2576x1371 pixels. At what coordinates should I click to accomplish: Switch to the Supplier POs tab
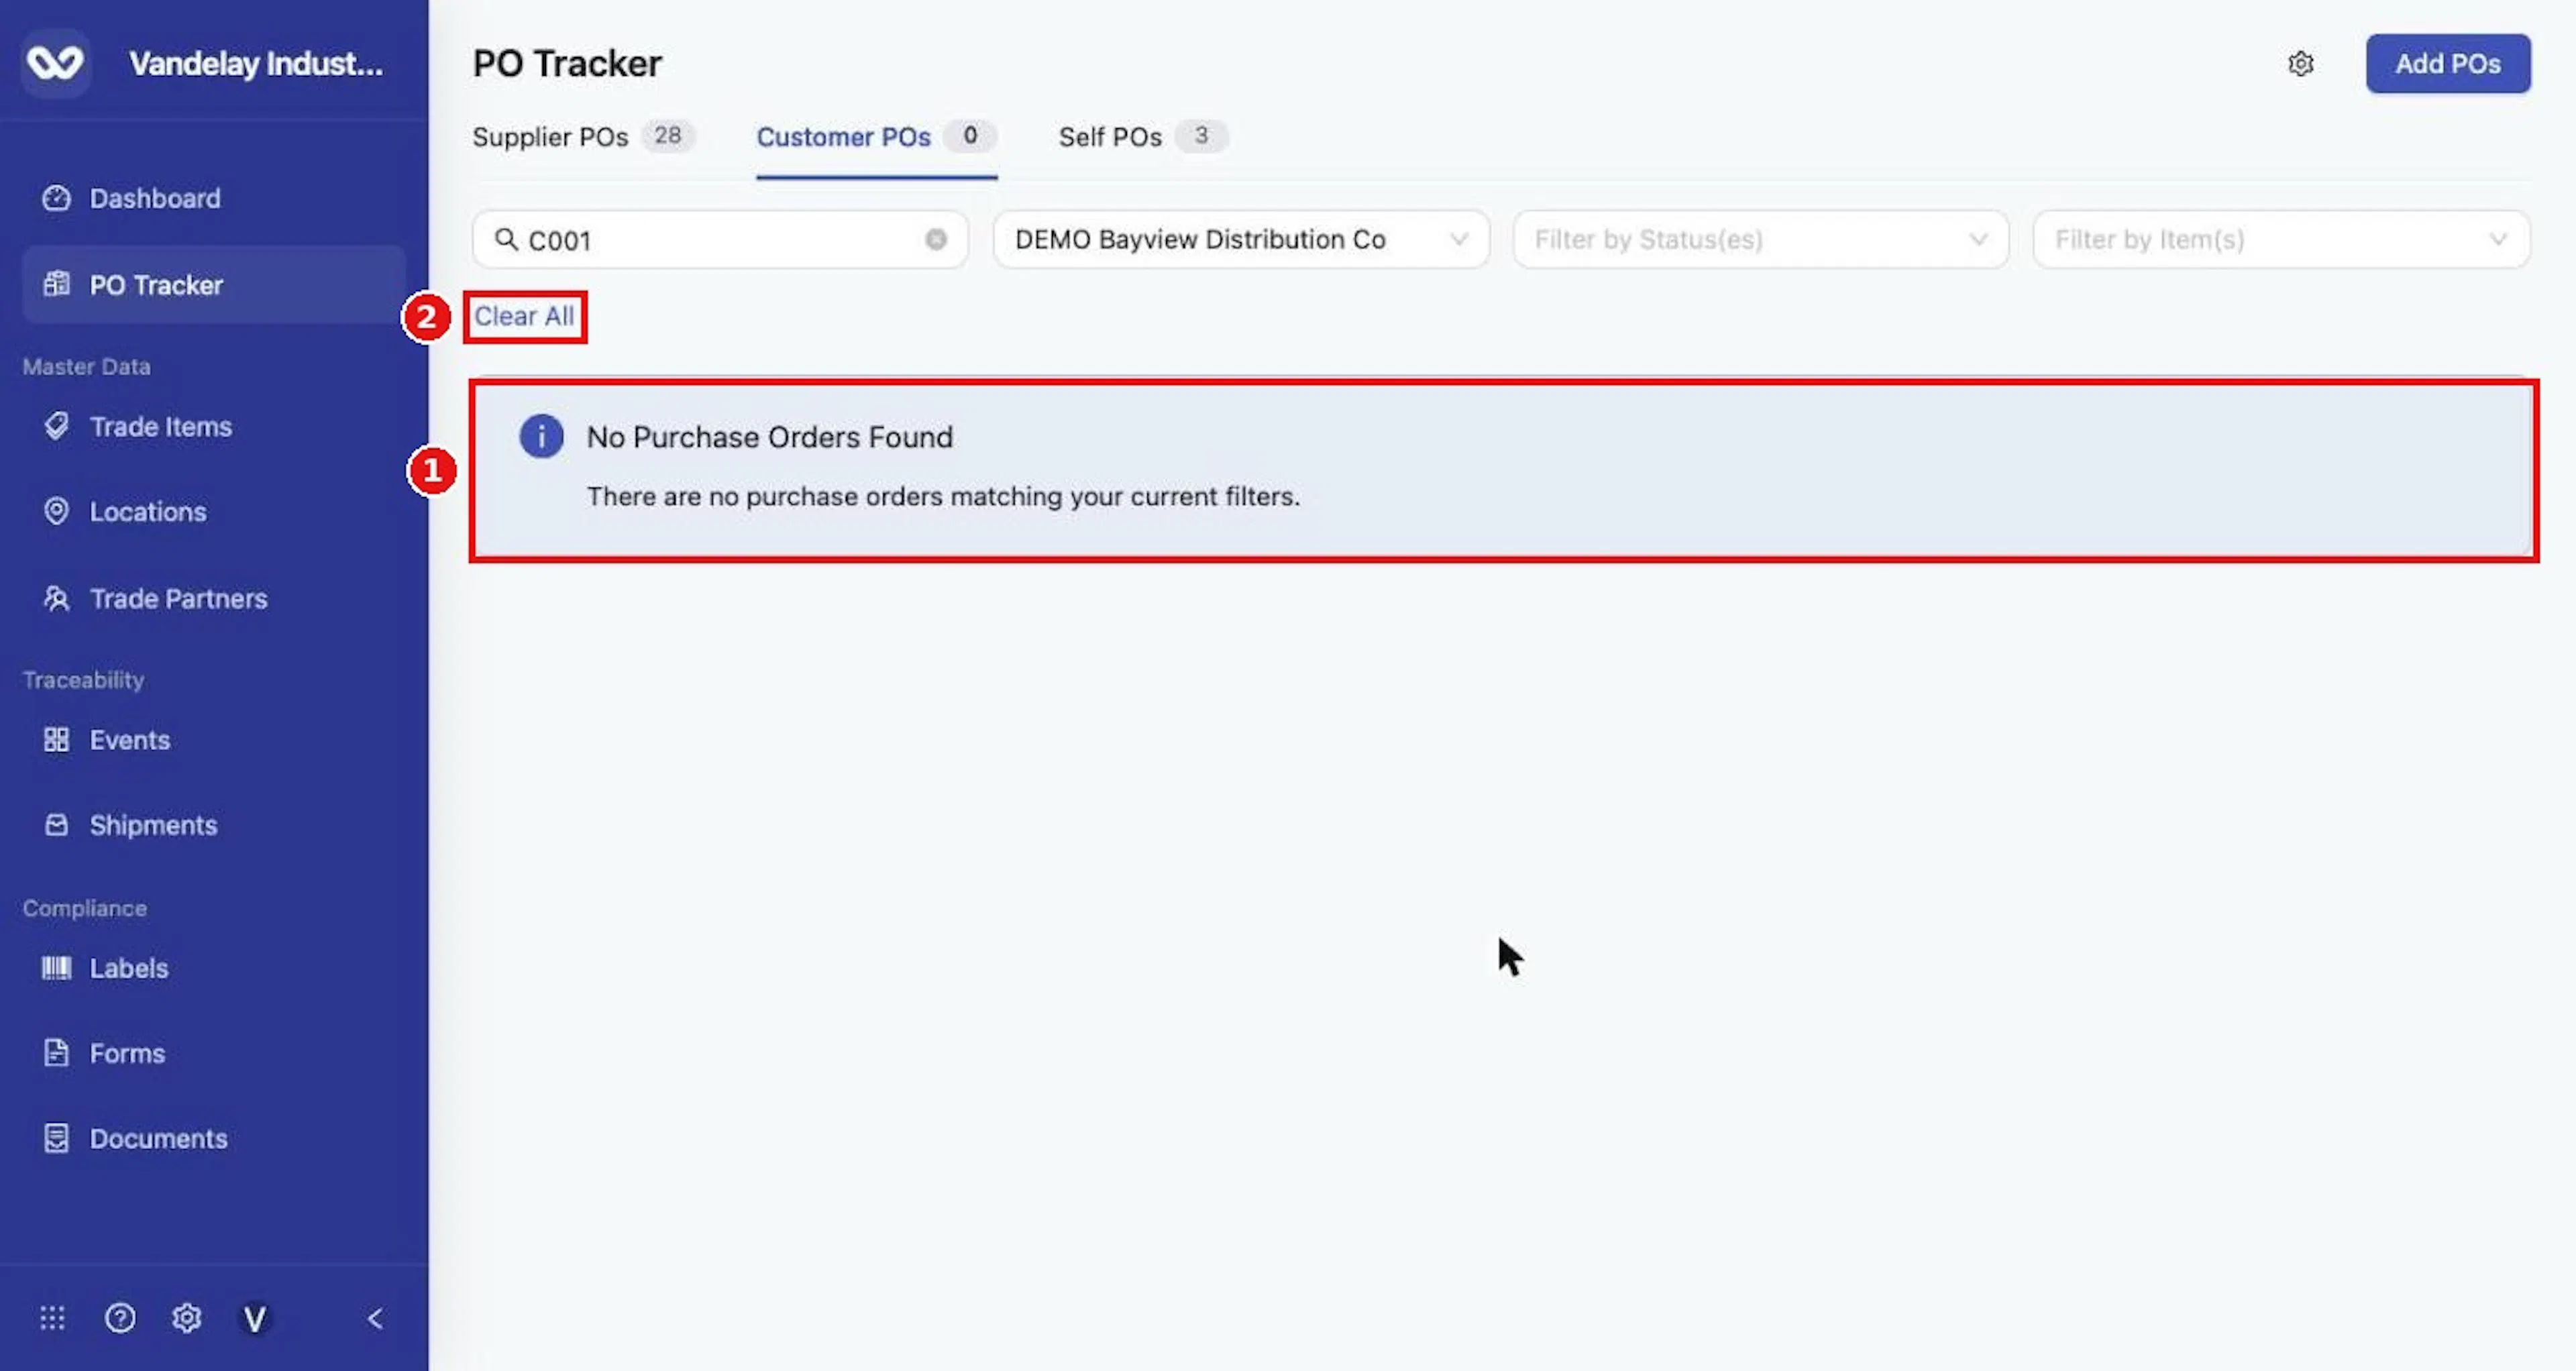[583, 136]
